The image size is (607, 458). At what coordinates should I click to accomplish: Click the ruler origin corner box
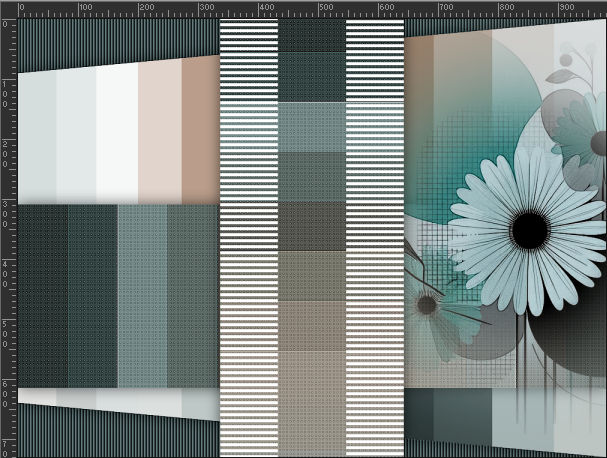7,7
